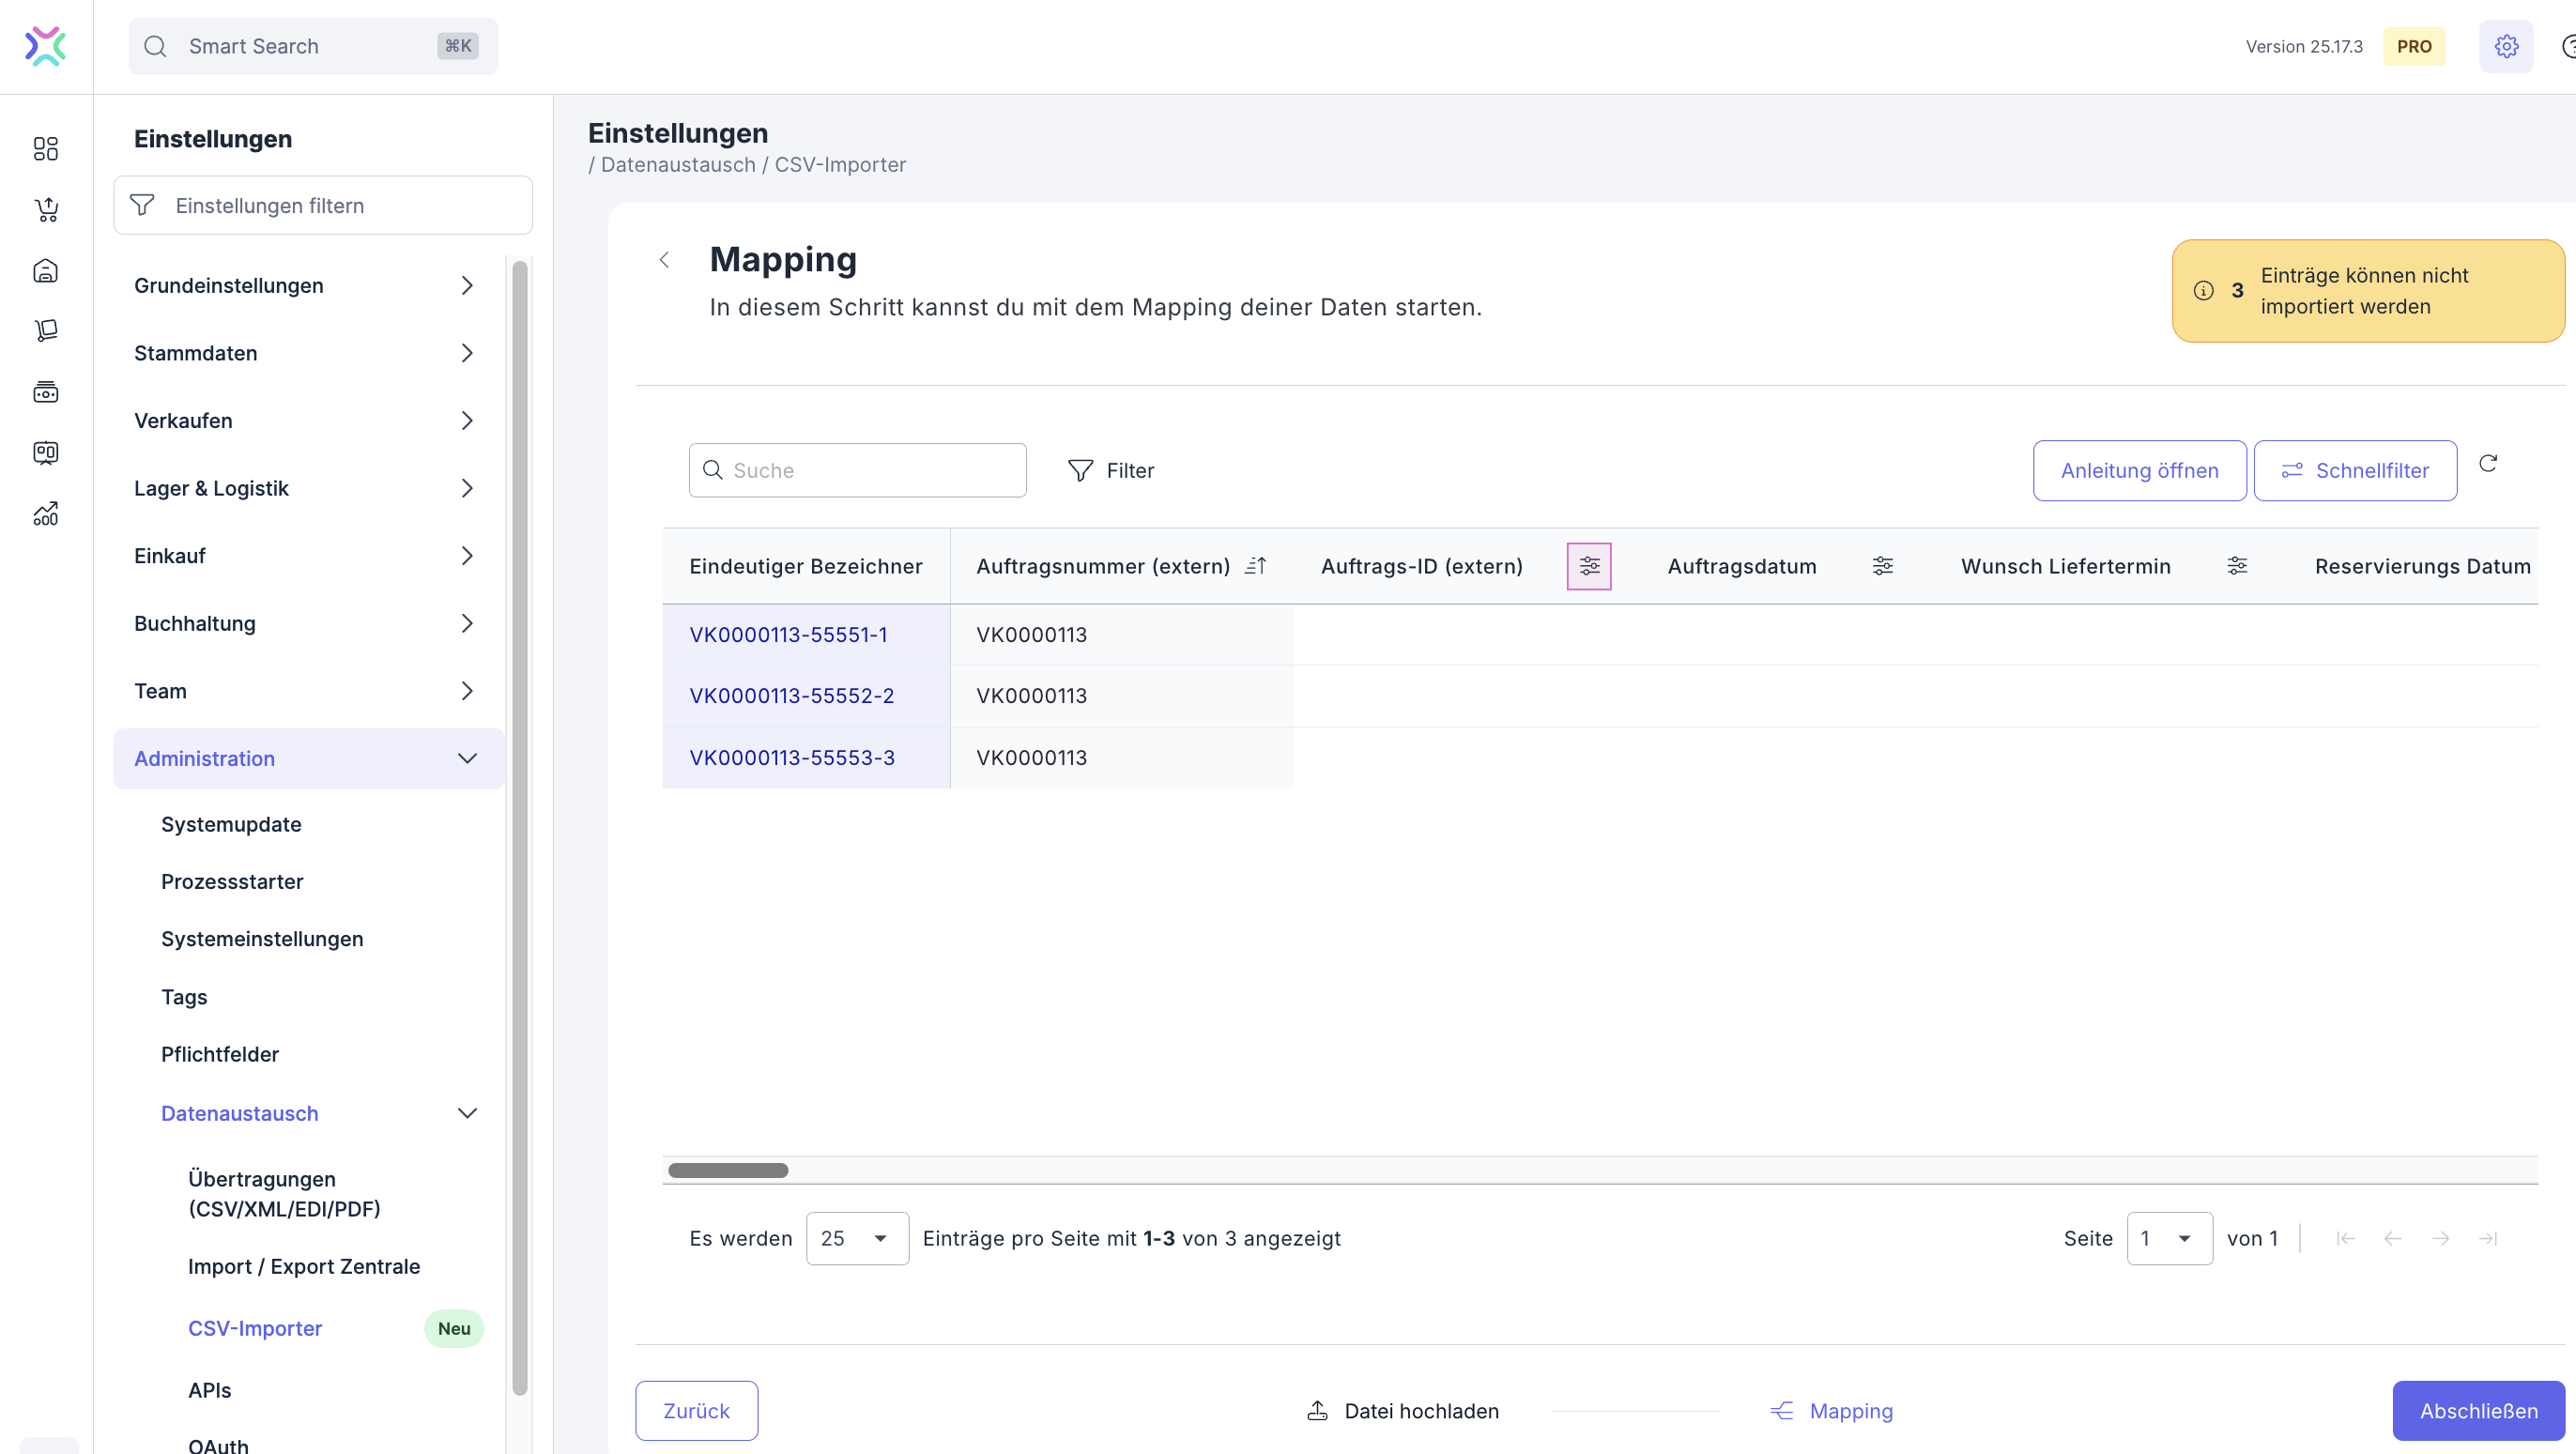Open Wunsch Liefertermin column settings icon
The width and height of the screenshot is (2576, 1454).
(x=2237, y=566)
